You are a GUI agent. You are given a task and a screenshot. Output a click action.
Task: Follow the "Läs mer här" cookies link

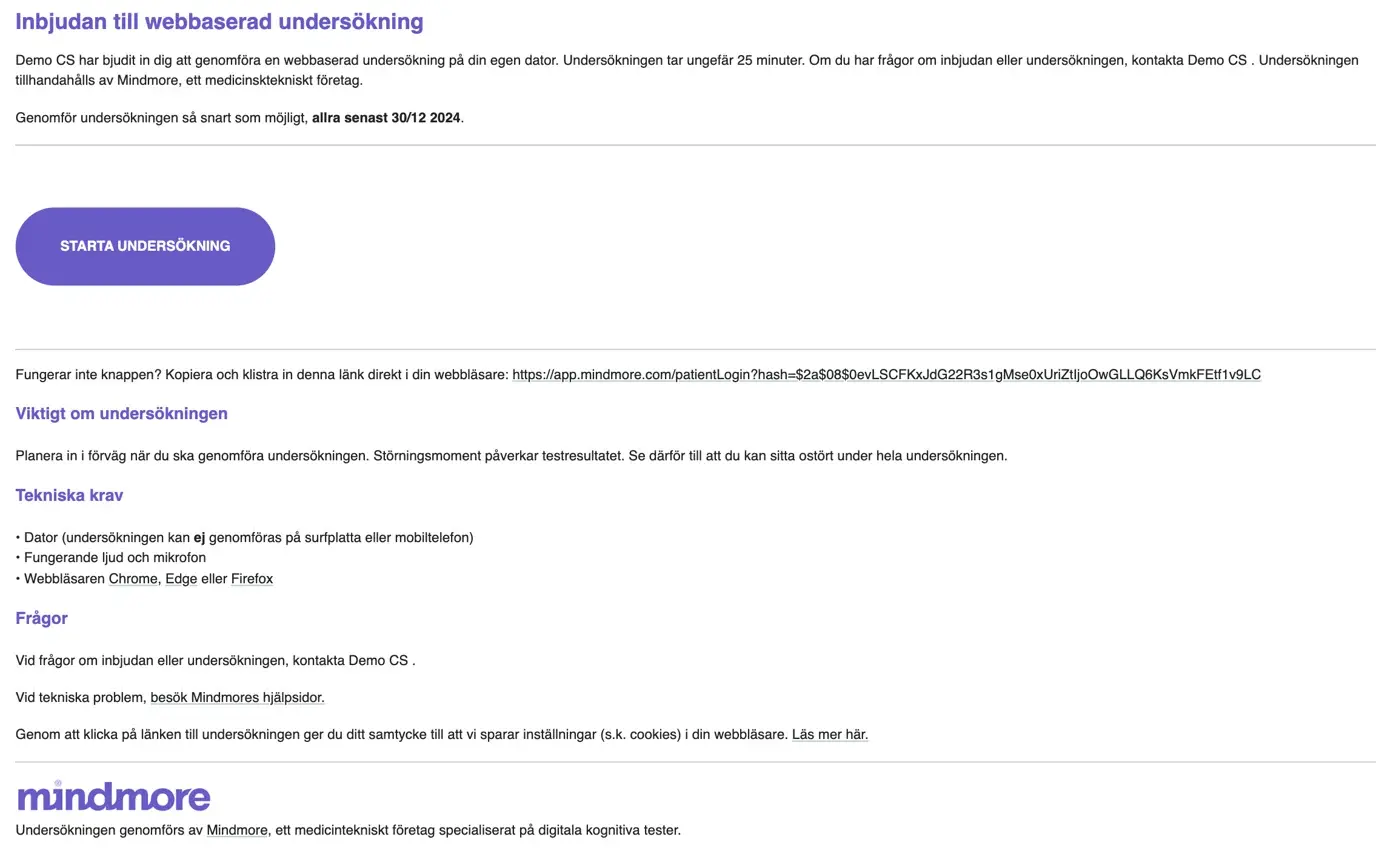click(x=829, y=735)
